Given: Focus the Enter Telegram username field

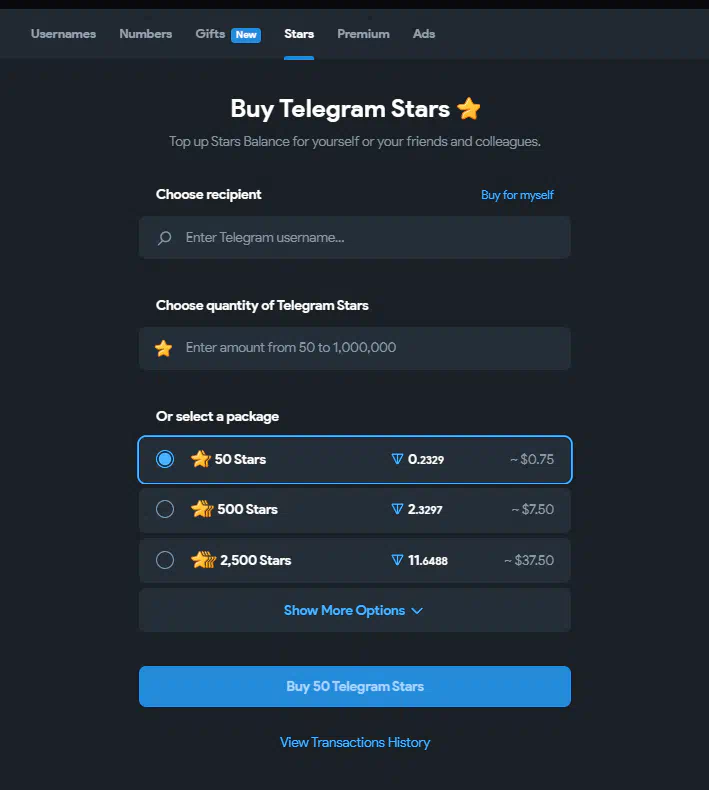Looking at the screenshot, I should point(355,237).
